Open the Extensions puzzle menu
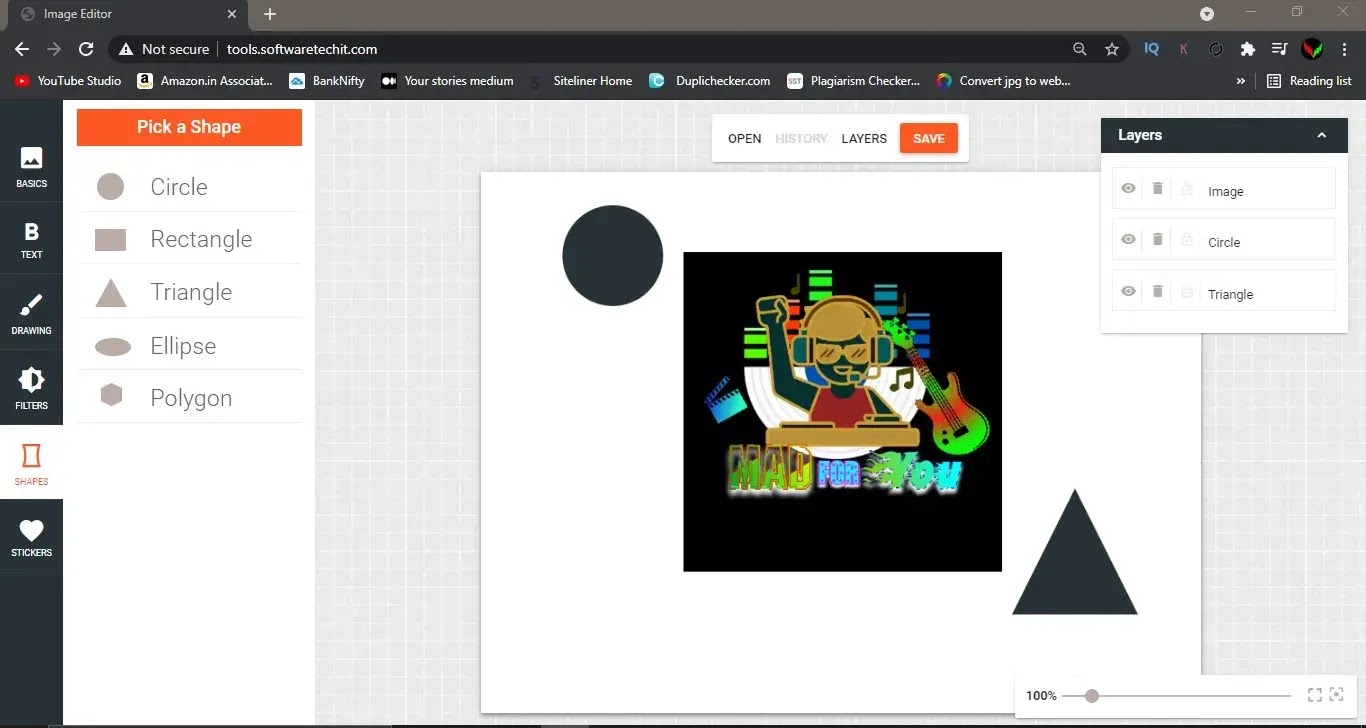The height and width of the screenshot is (728, 1366). coord(1247,49)
